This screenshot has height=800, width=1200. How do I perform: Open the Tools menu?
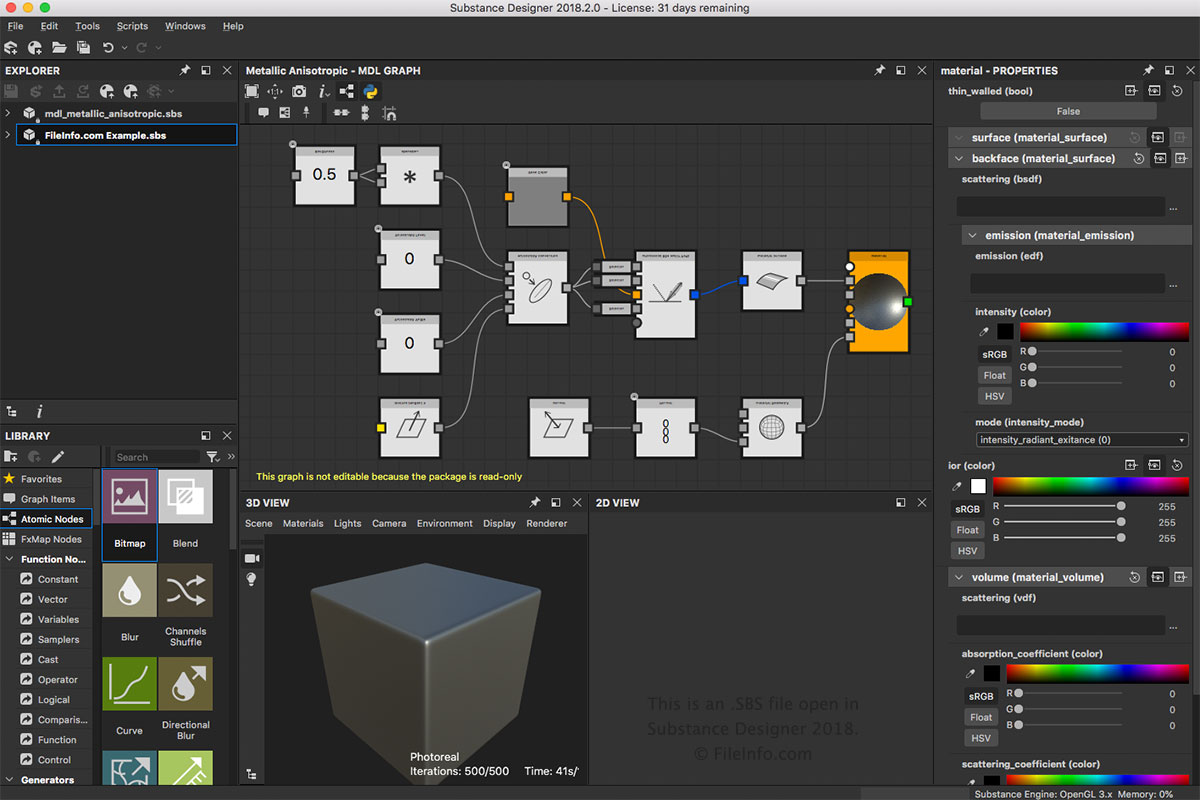click(x=87, y=26)
